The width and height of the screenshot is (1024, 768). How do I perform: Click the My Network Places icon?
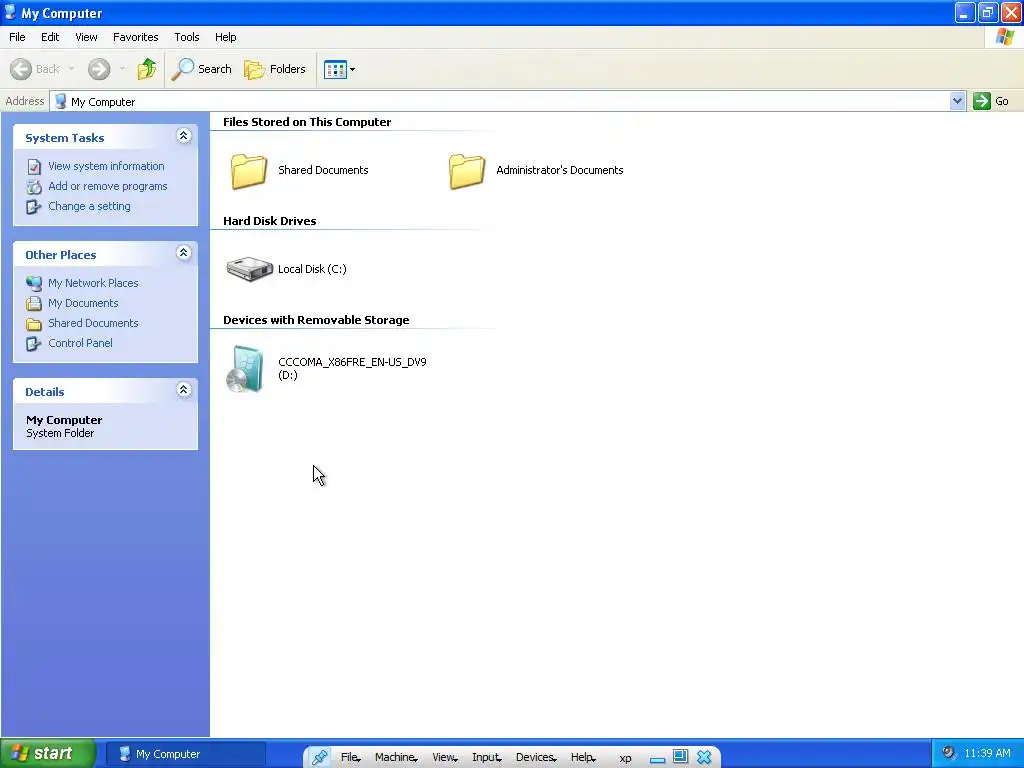point(34,283)
